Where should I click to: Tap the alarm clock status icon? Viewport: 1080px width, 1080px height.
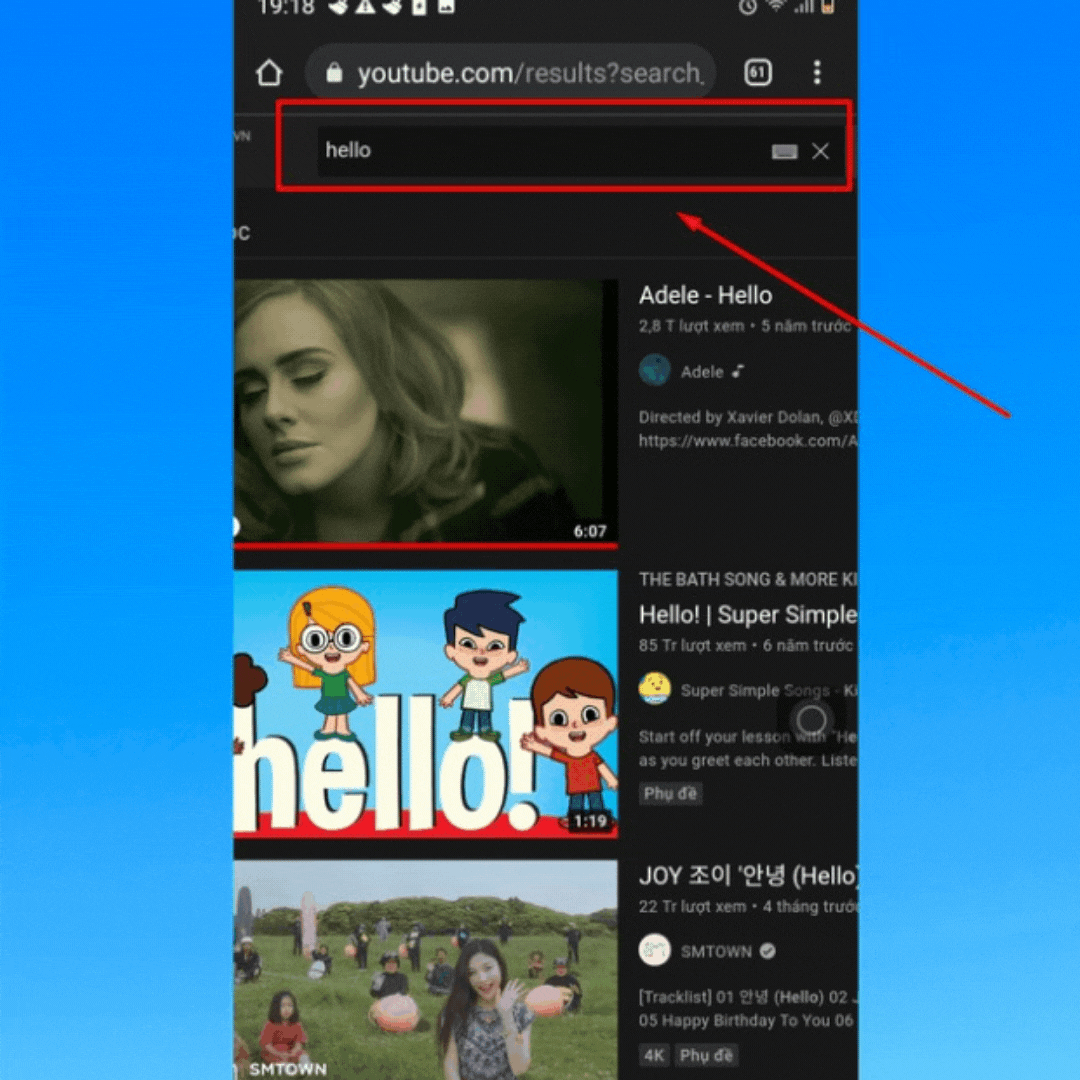(747, 7)
